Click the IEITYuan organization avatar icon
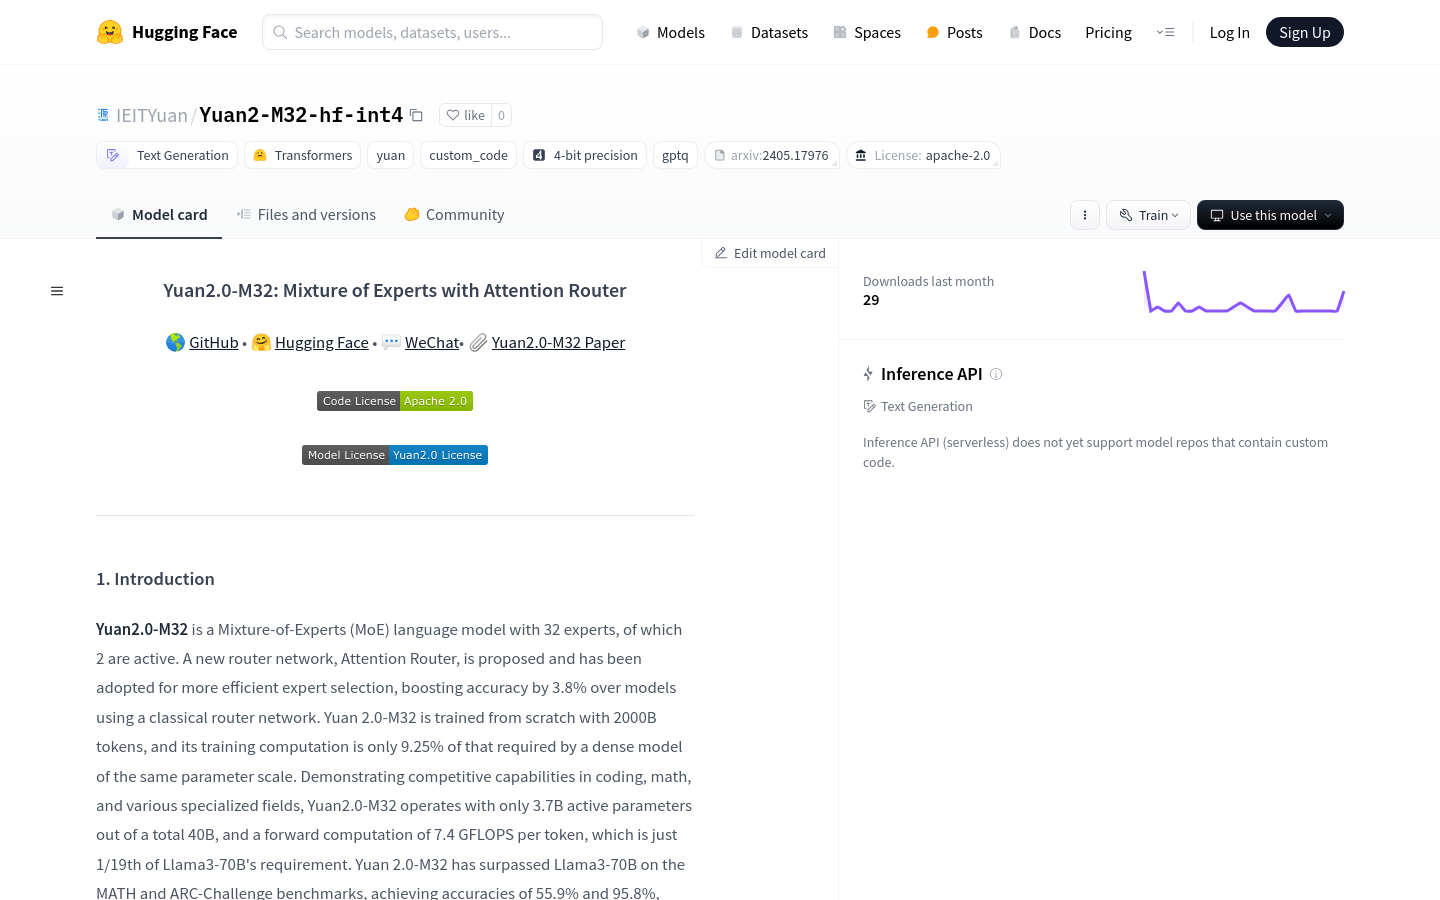Viewport: 1440px width, 900px height. tap(103, 115)
